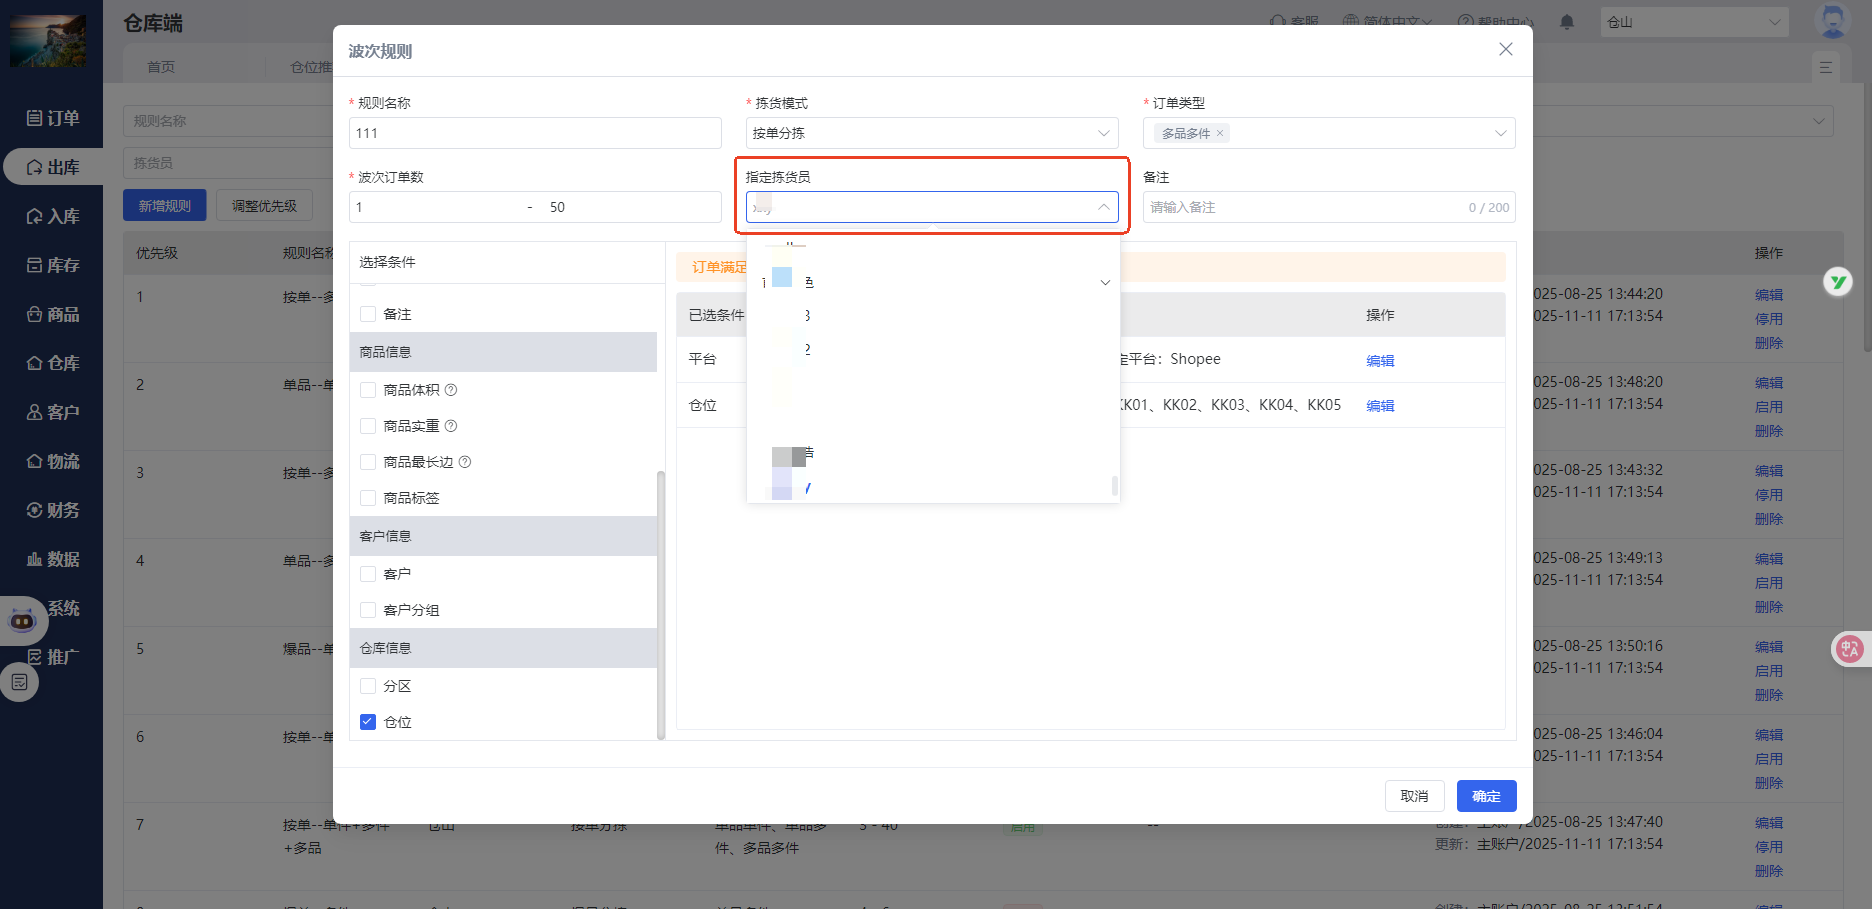
Task: Click the help icon beside 商品体积
Action: (x=451, y=390)
